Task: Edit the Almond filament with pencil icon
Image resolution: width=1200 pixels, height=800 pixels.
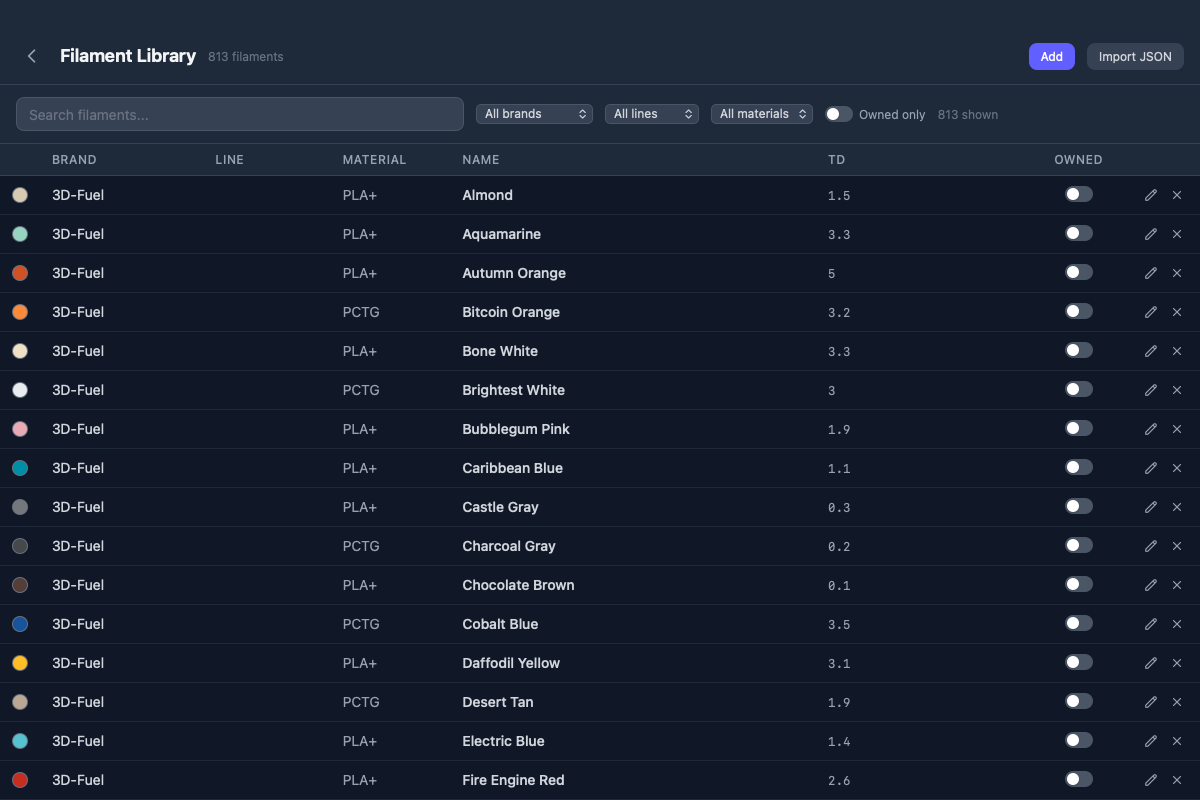Action: [1151, 195]
